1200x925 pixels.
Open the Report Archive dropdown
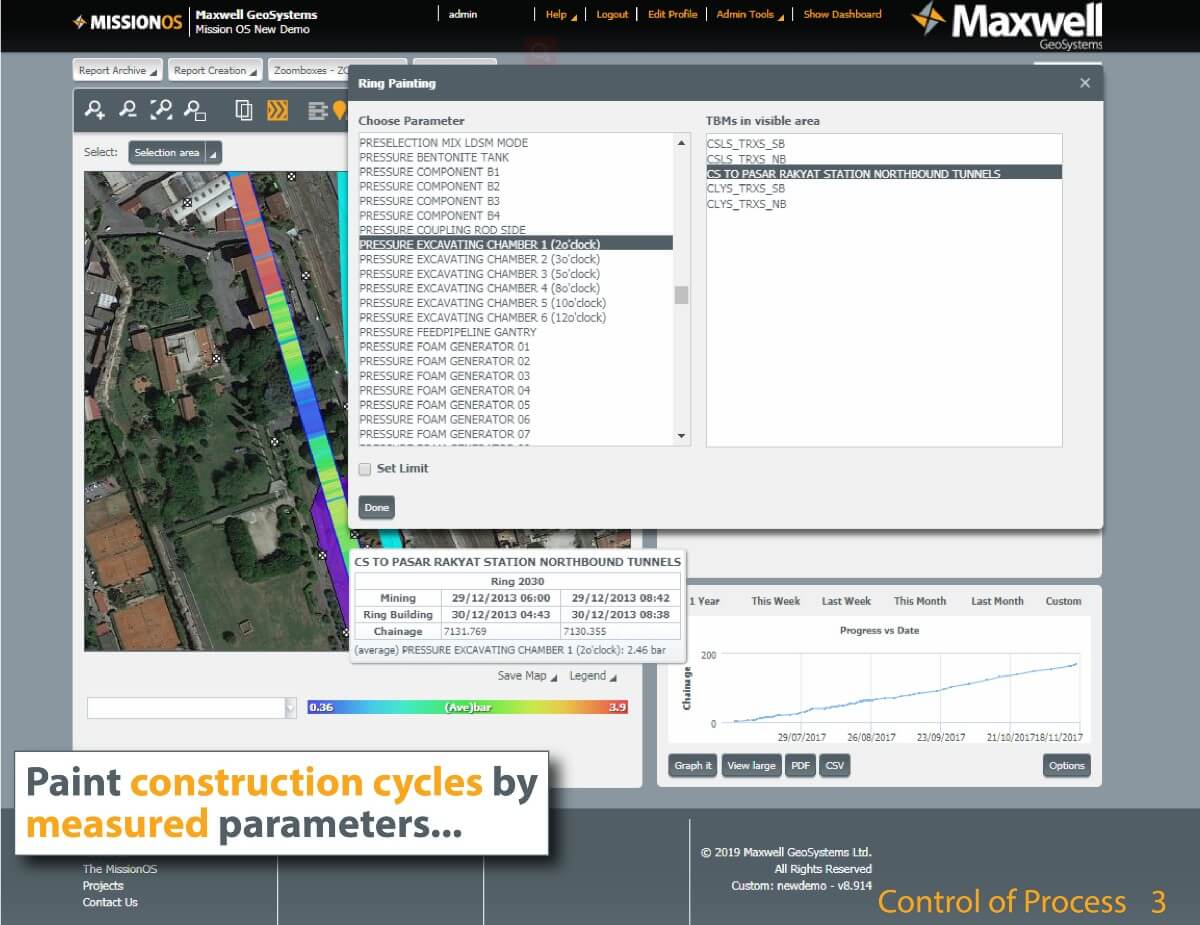(x=118, y=70)
